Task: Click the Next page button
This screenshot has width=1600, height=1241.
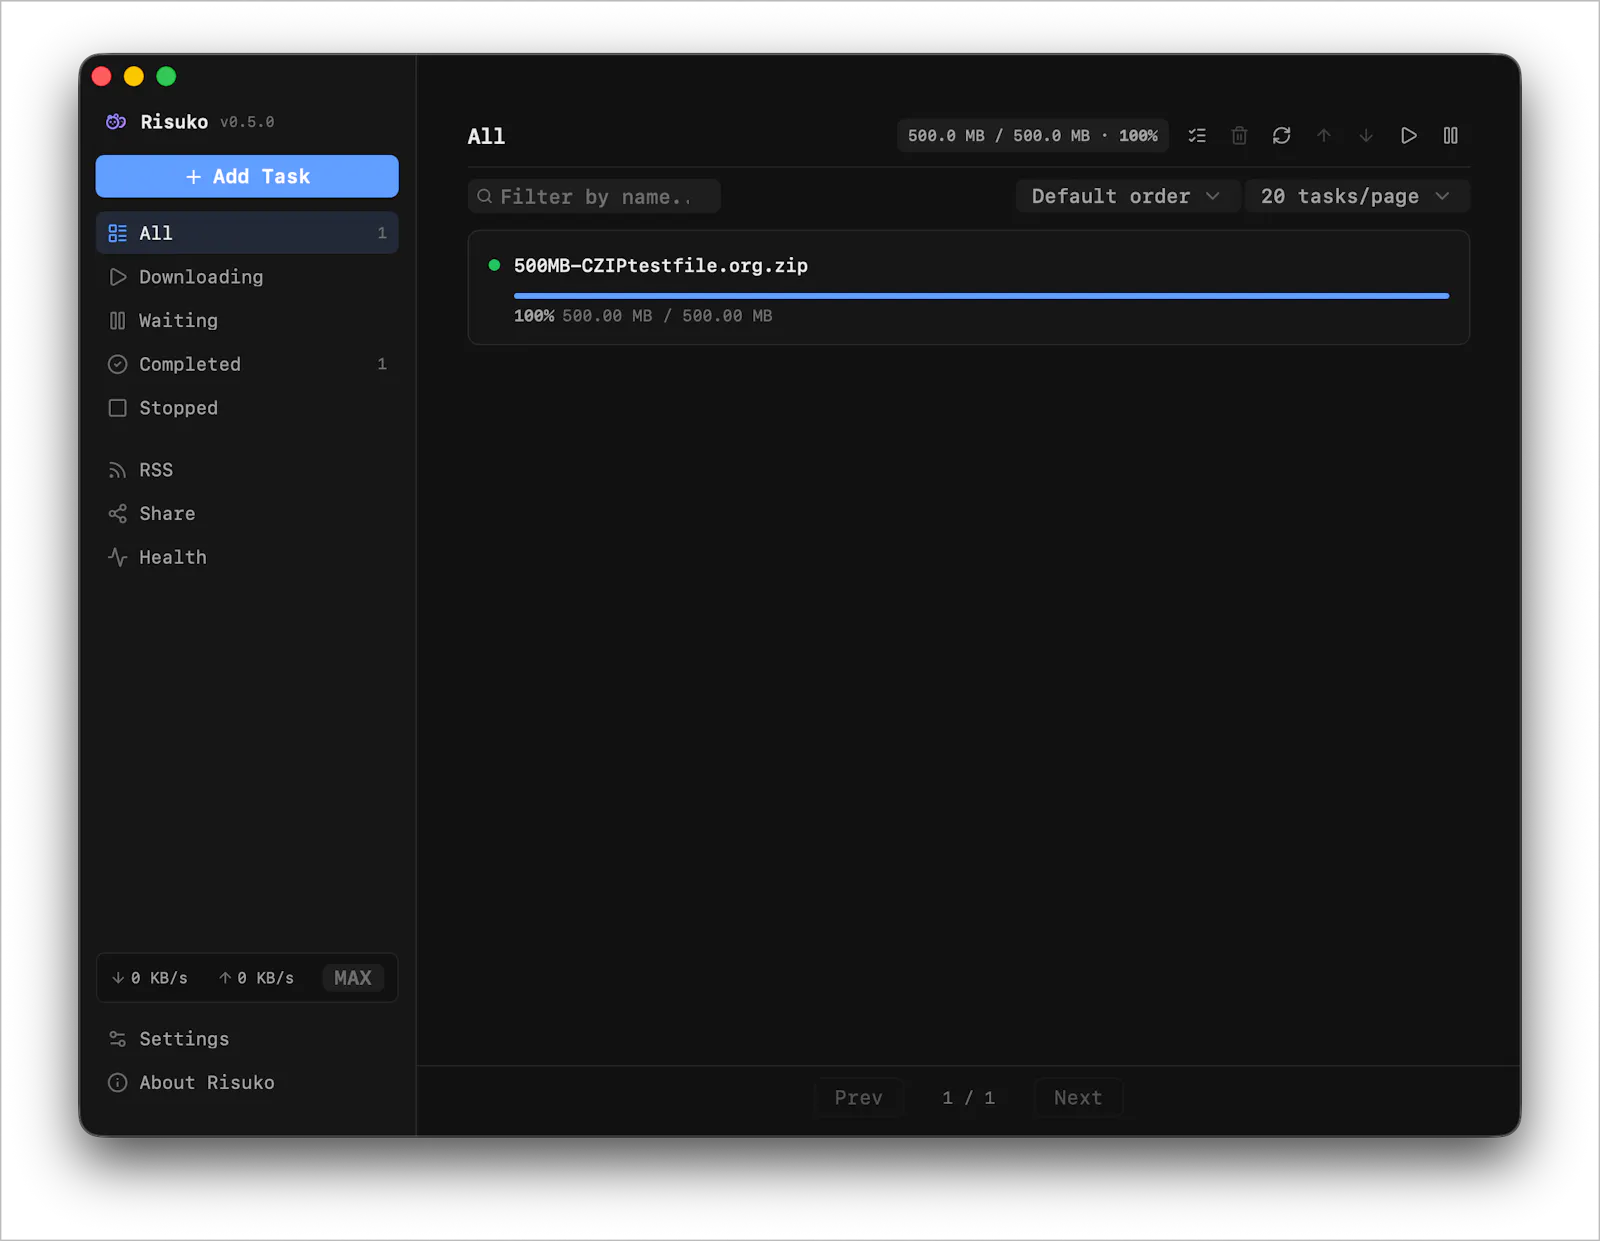Action: click(1078, 1098)
